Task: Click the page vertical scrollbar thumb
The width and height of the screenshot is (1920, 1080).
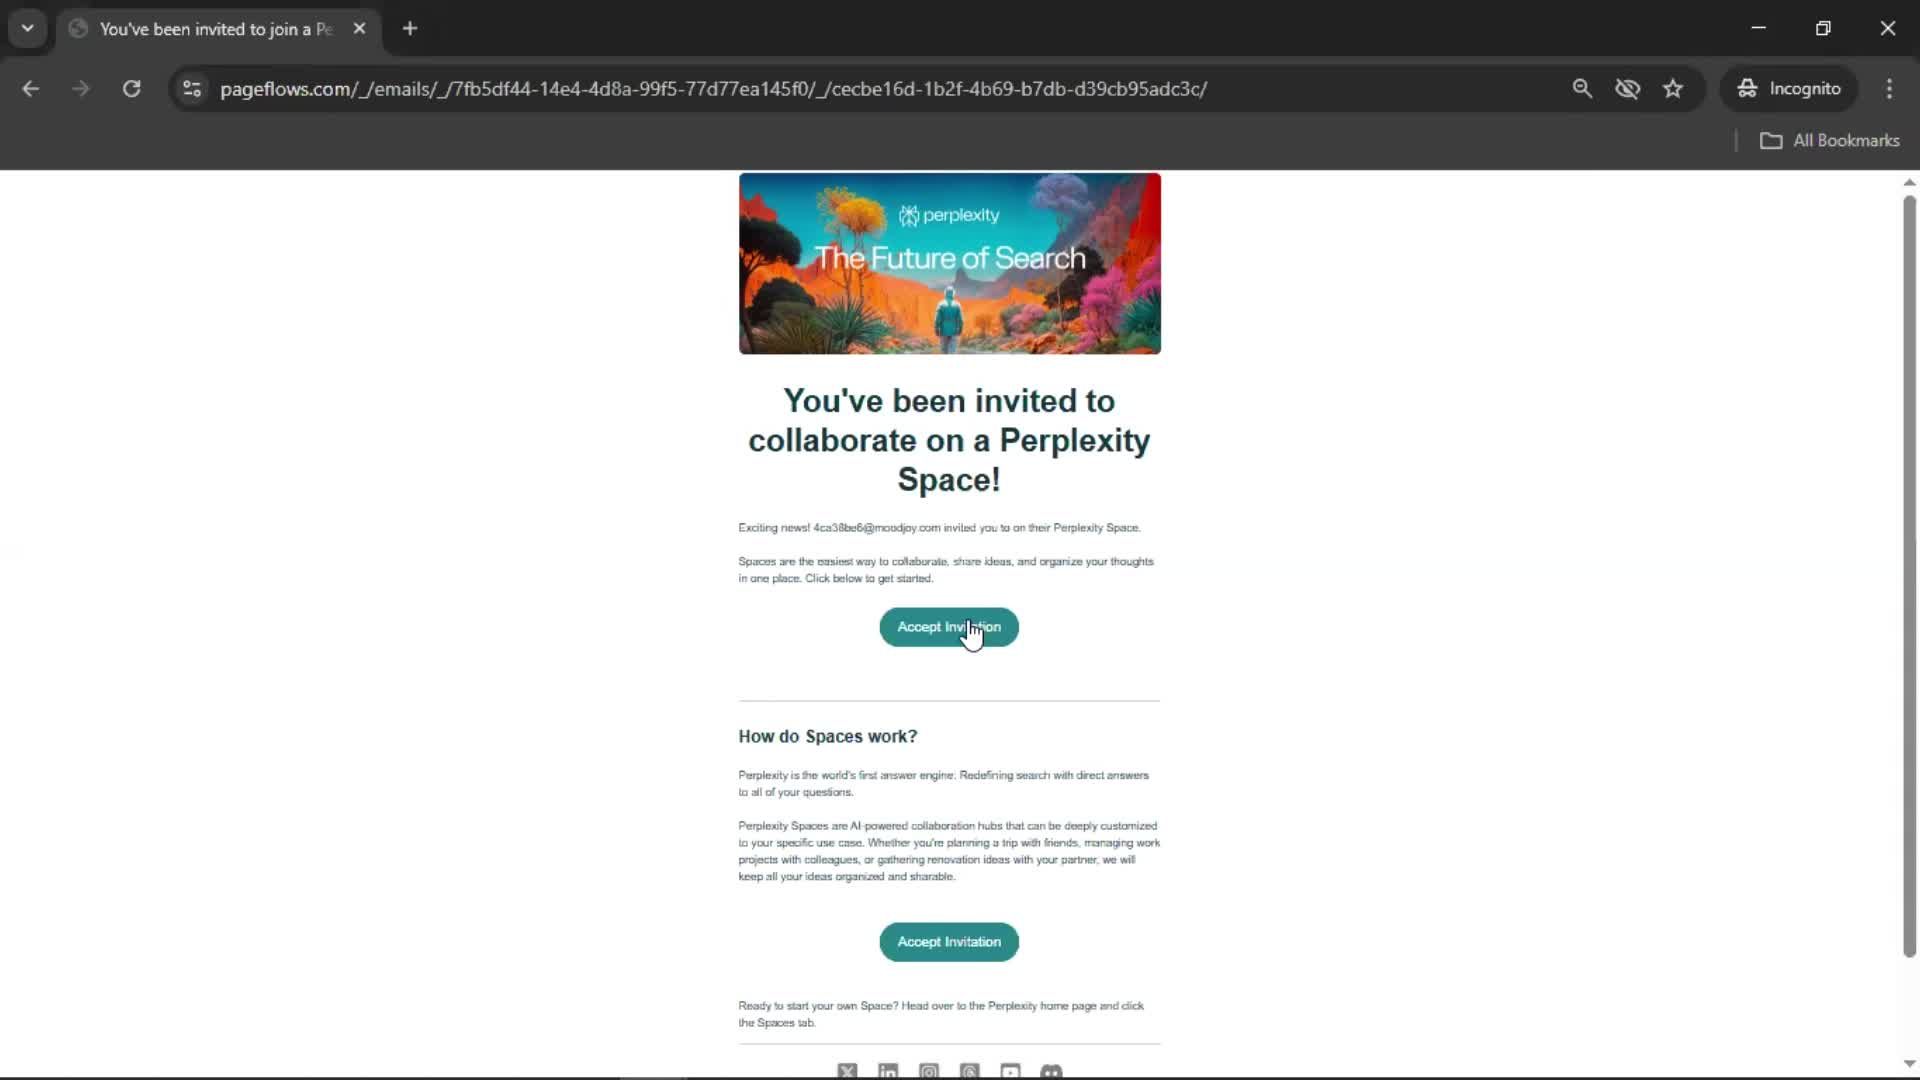Action: (1909, 575)
